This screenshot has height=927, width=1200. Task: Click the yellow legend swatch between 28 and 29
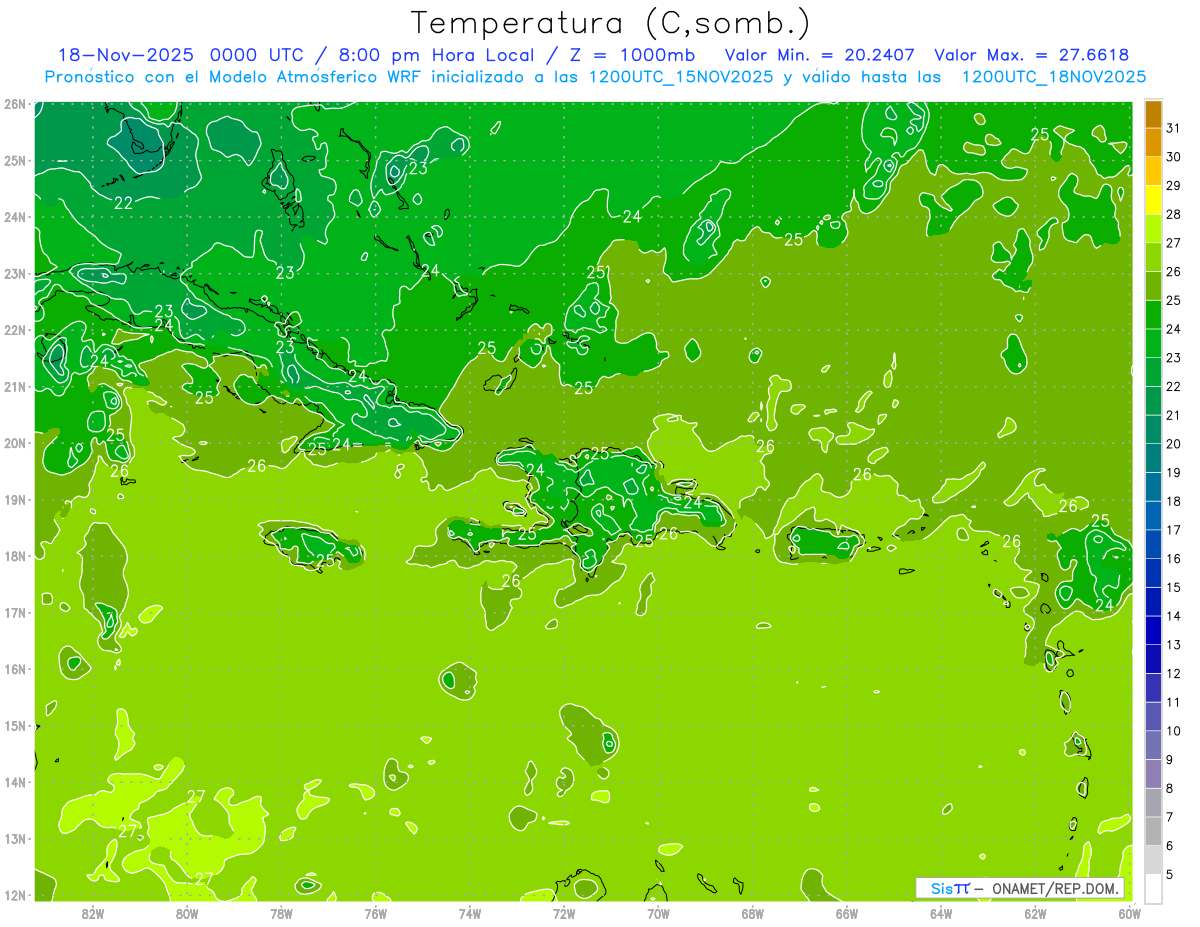1153,200
